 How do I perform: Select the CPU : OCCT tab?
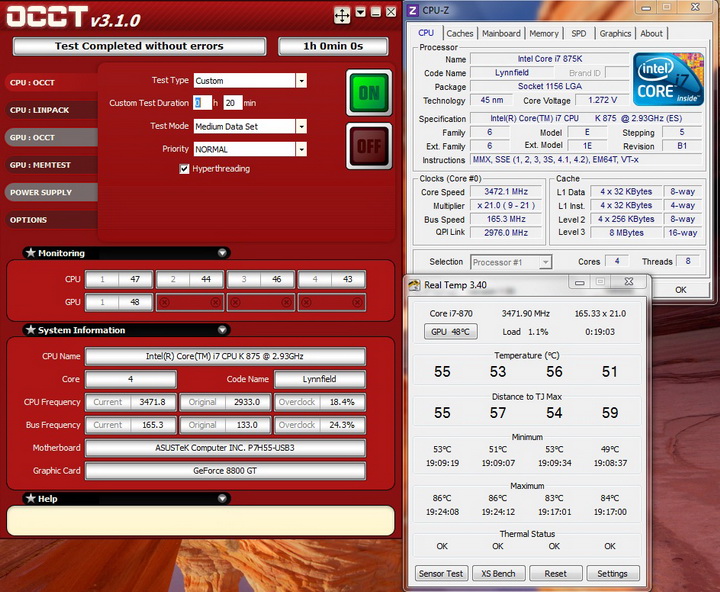point(51,83)
